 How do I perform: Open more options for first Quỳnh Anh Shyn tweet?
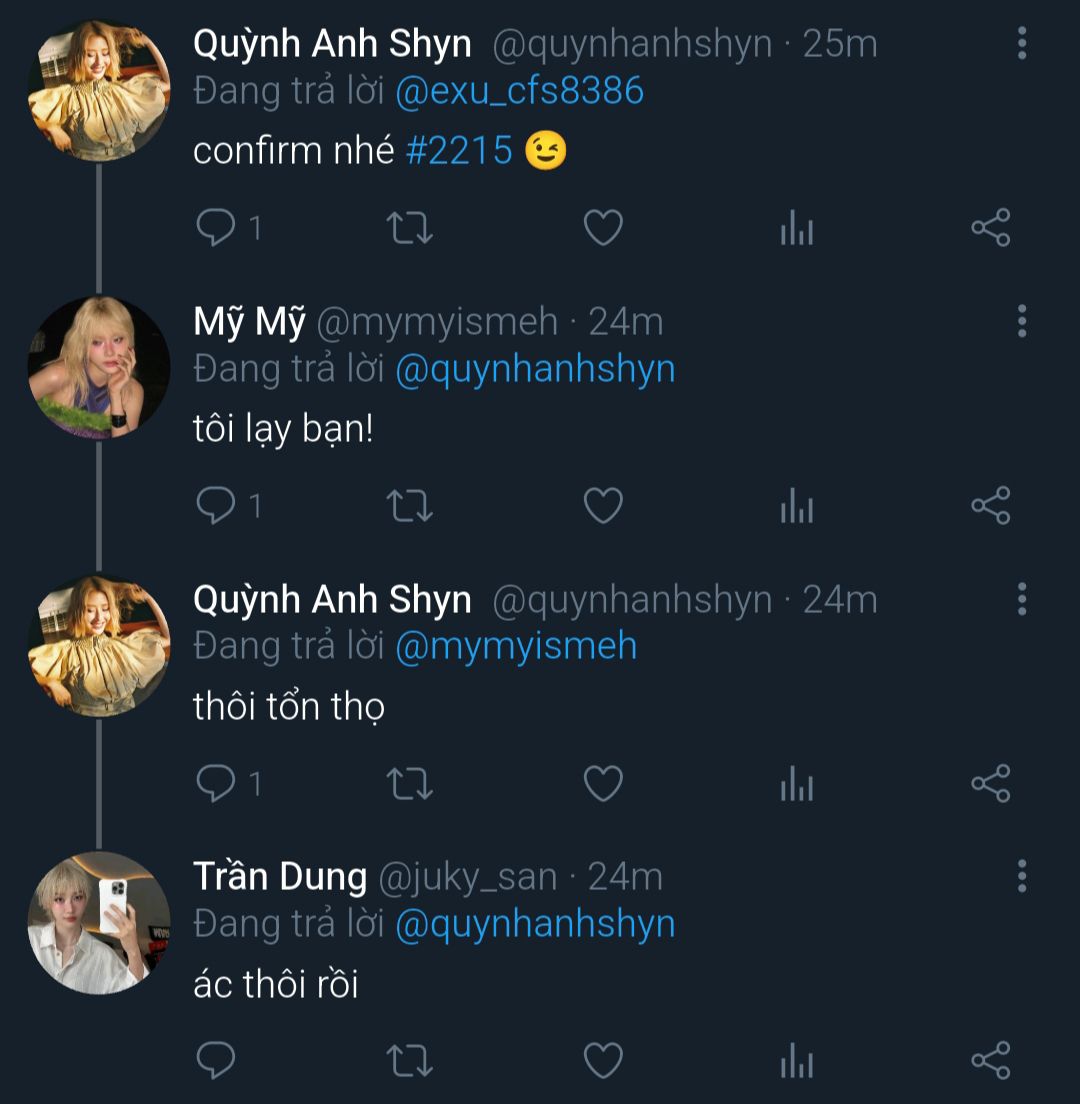[x=1021, y=44]
